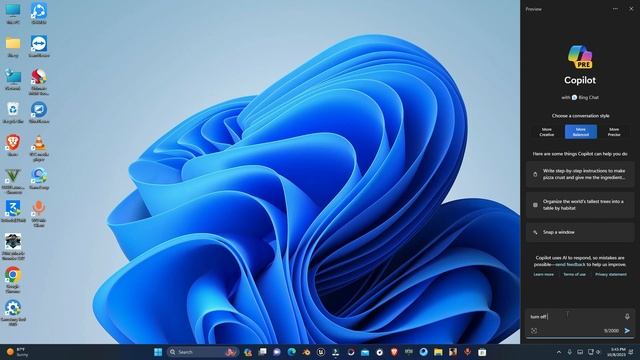Open Task View on the taskbar
The height and width of the screenshot is (360, 640).
262,352
